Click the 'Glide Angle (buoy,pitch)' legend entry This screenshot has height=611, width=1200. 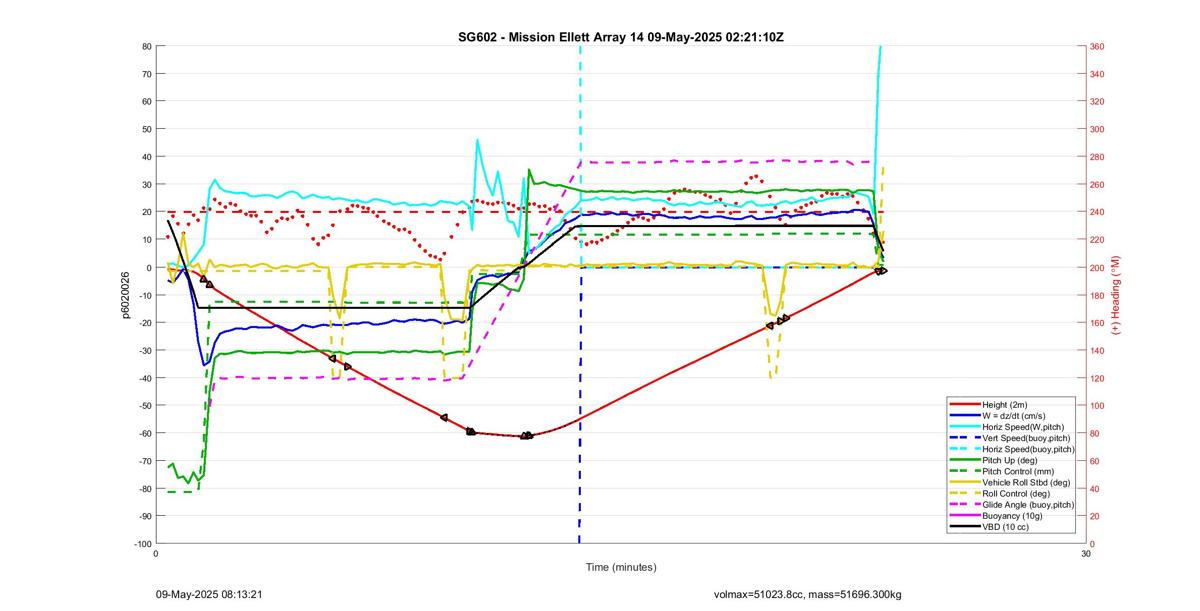[1011, 505]
